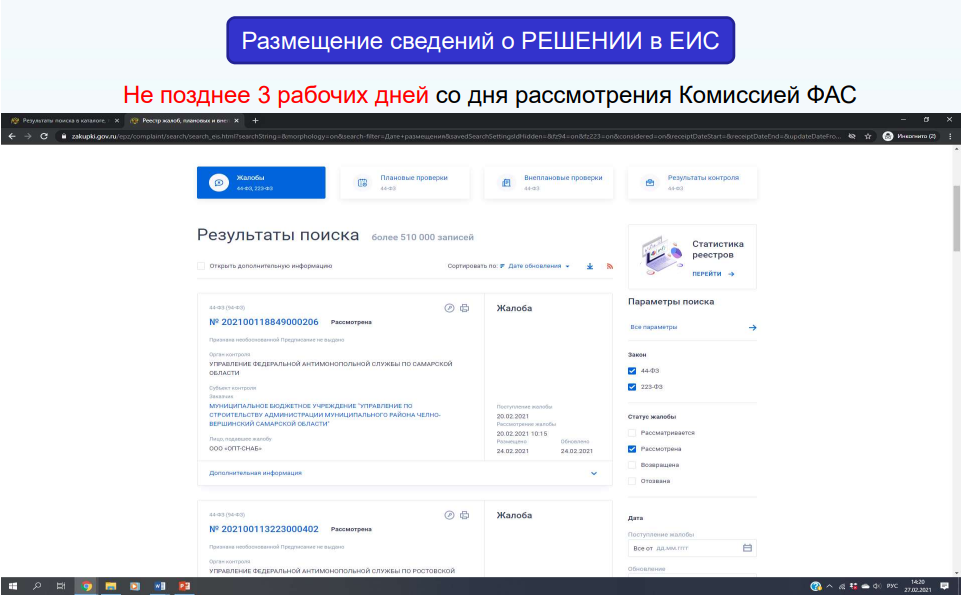This screenshot has width=961, height=600.
Task: Open the RSS feed icon
Action: [608, 266]
